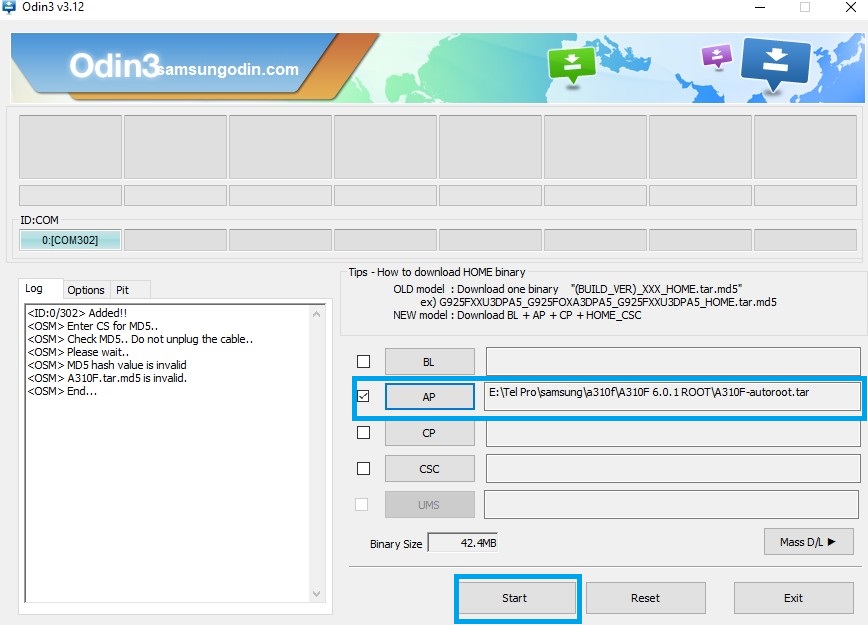Enable the BL checkbox

pos(364,361)
